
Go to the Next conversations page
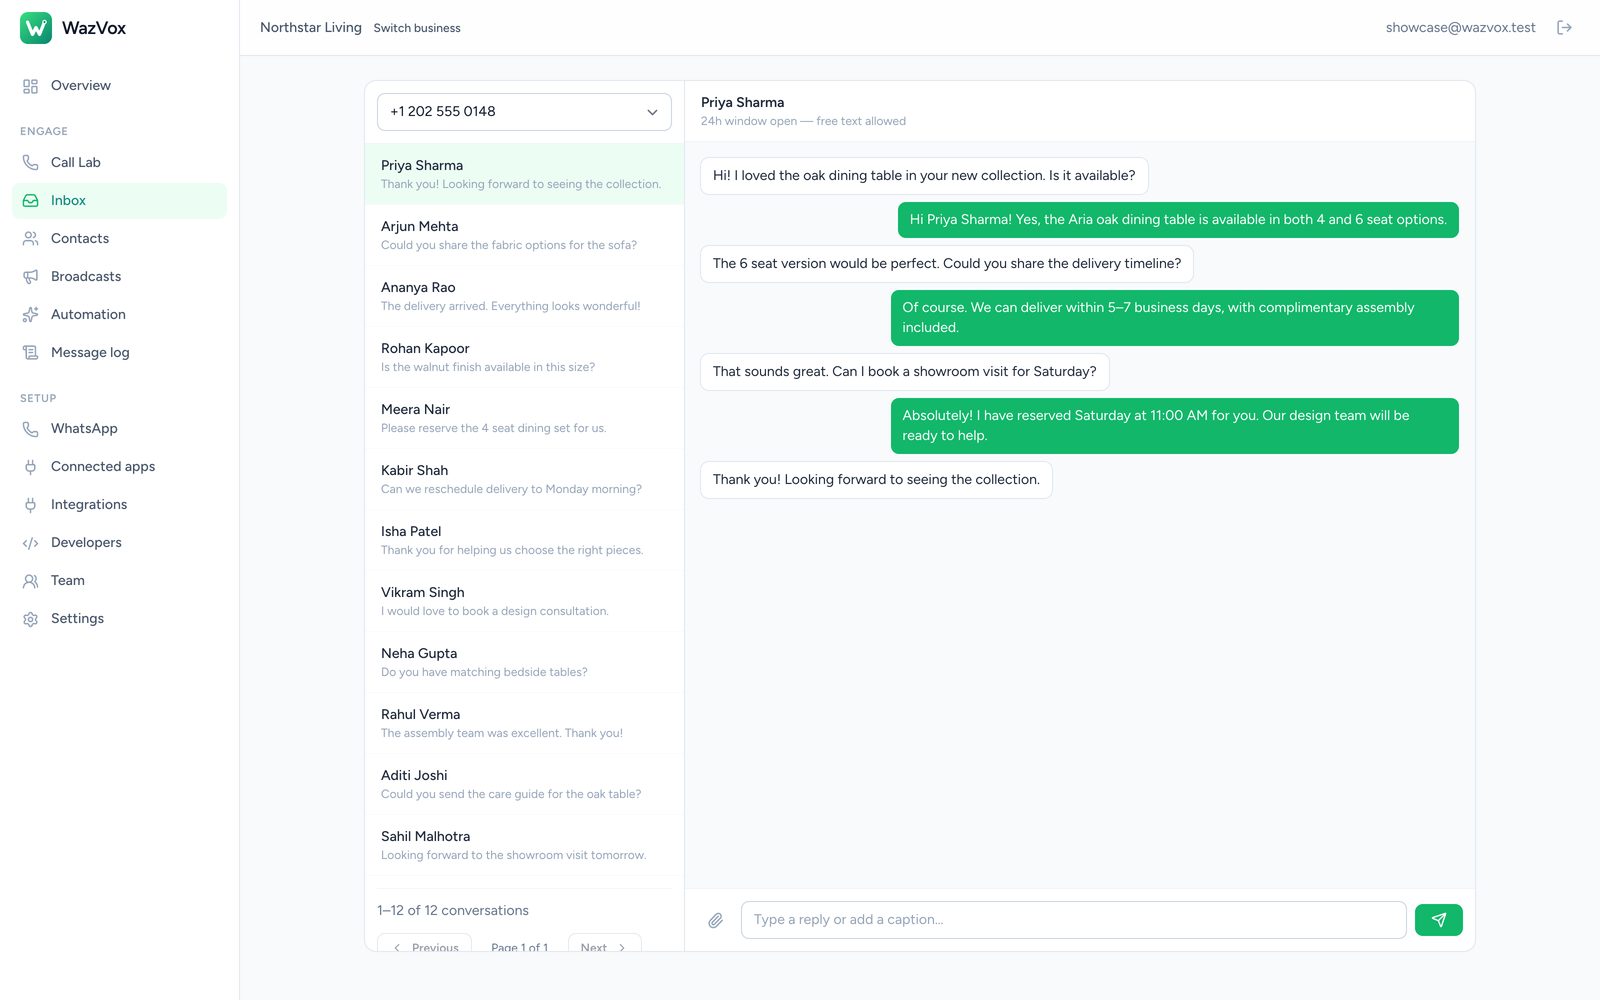(x=604, y=943)
